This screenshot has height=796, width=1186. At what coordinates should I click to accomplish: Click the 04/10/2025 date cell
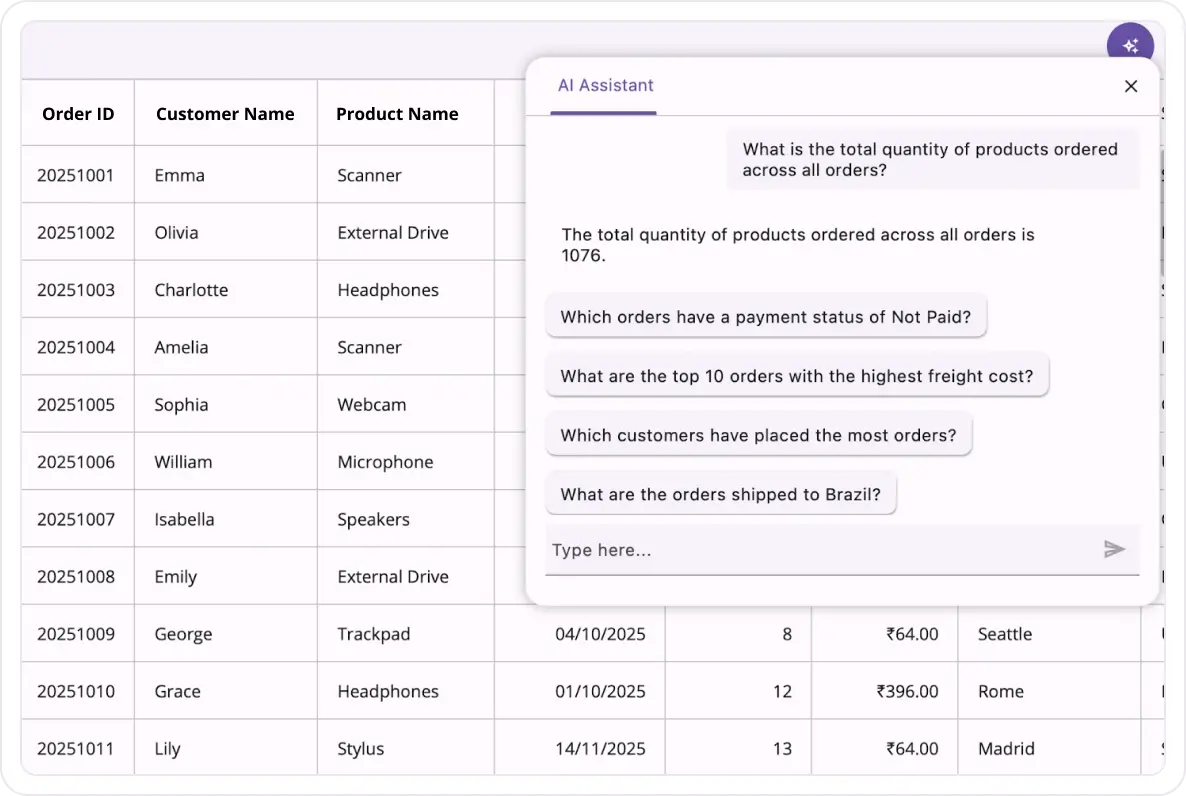600,634
